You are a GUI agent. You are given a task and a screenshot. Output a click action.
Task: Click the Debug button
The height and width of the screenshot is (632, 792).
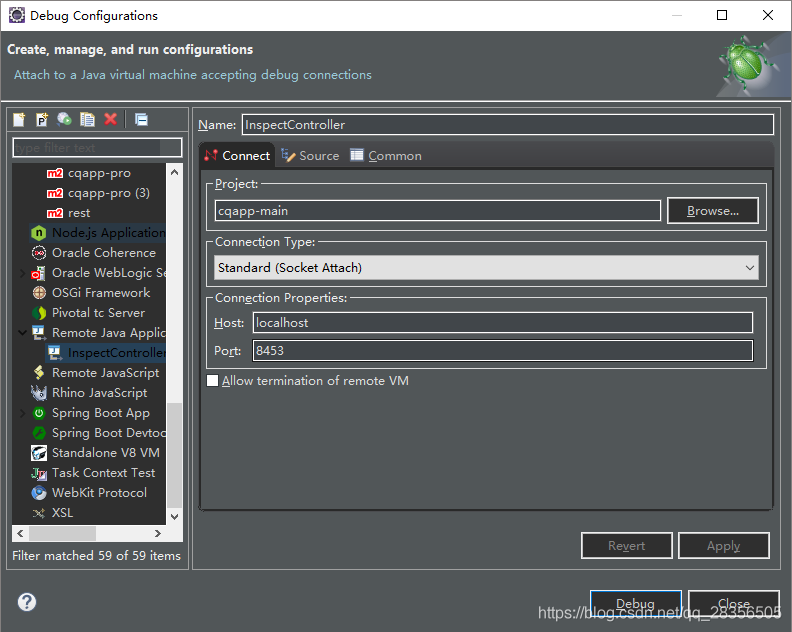tap(635, 604)
